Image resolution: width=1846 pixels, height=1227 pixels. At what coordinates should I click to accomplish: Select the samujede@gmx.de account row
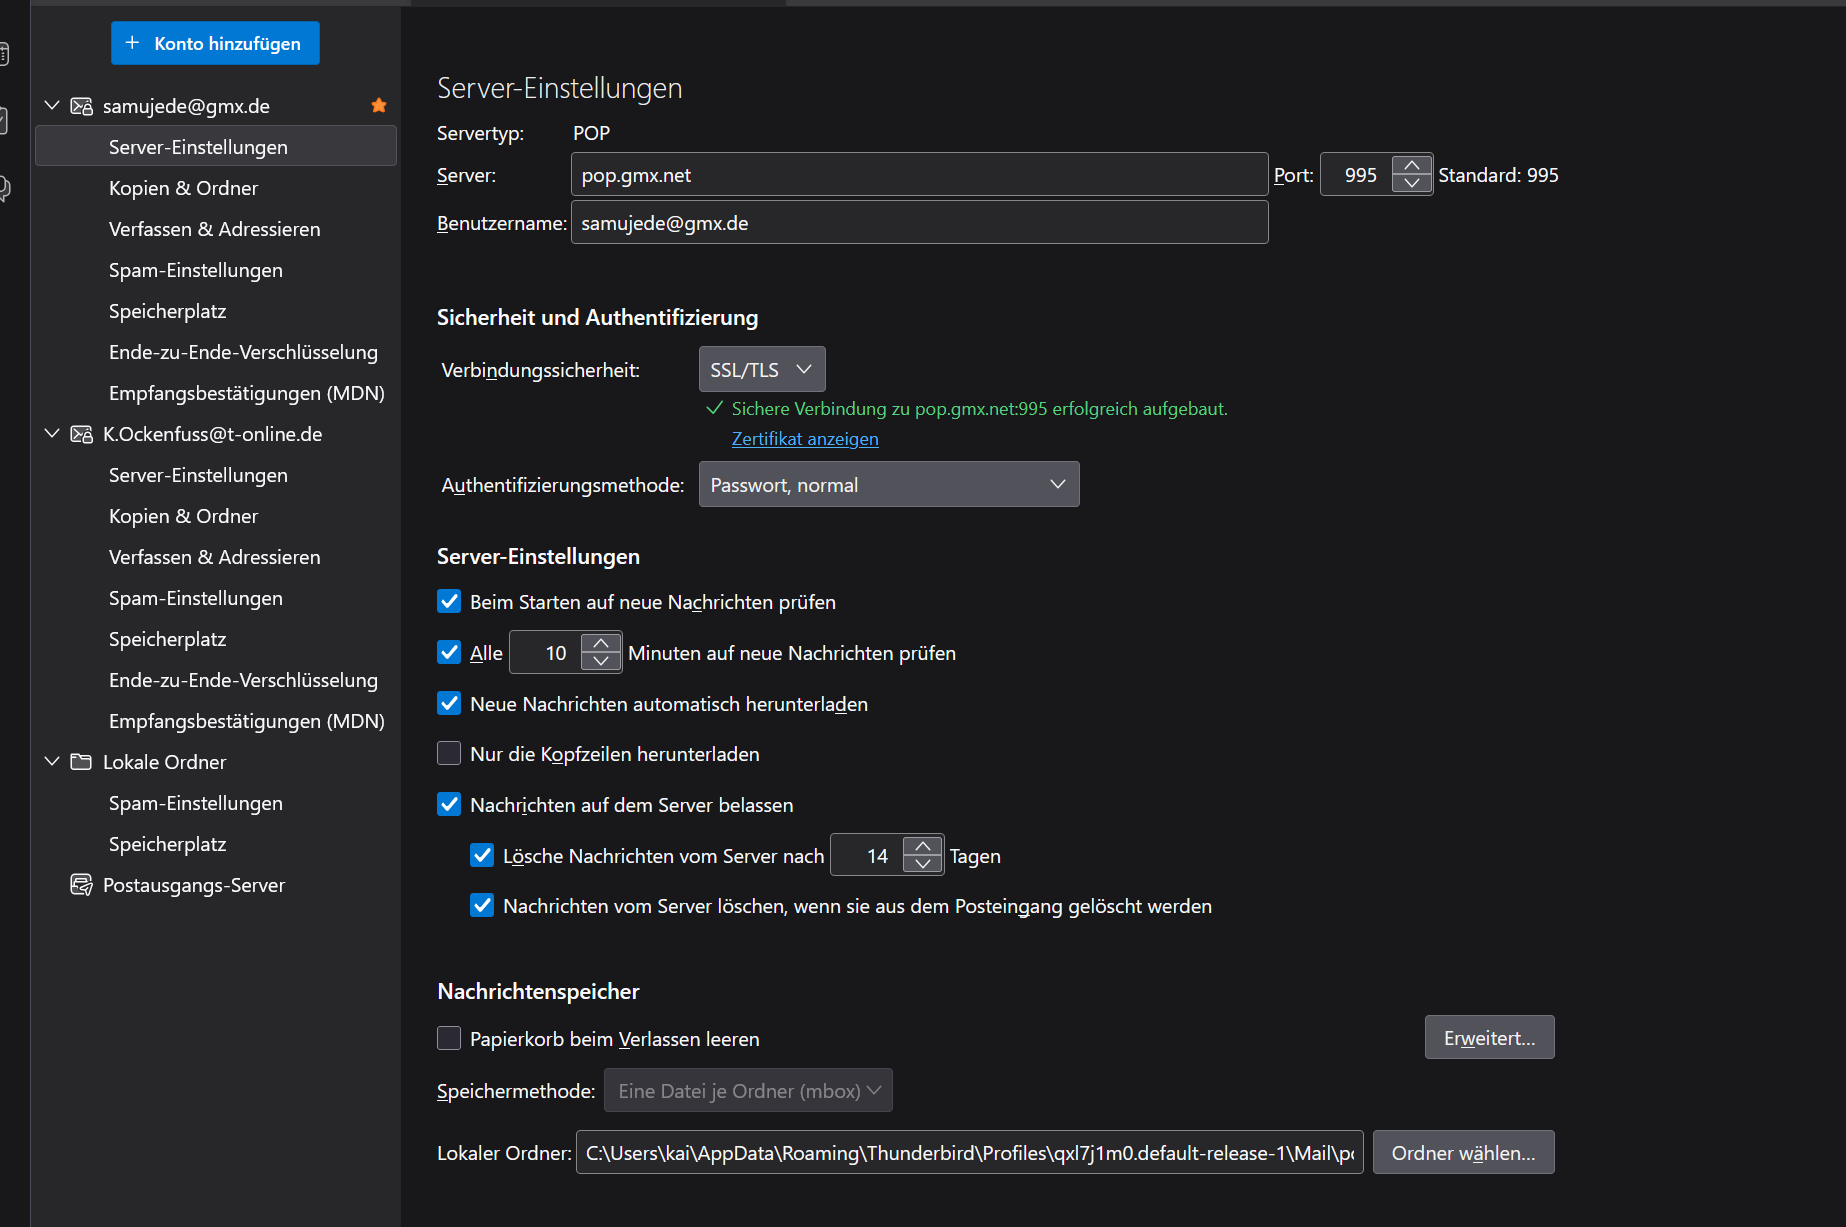coord(215,105)
